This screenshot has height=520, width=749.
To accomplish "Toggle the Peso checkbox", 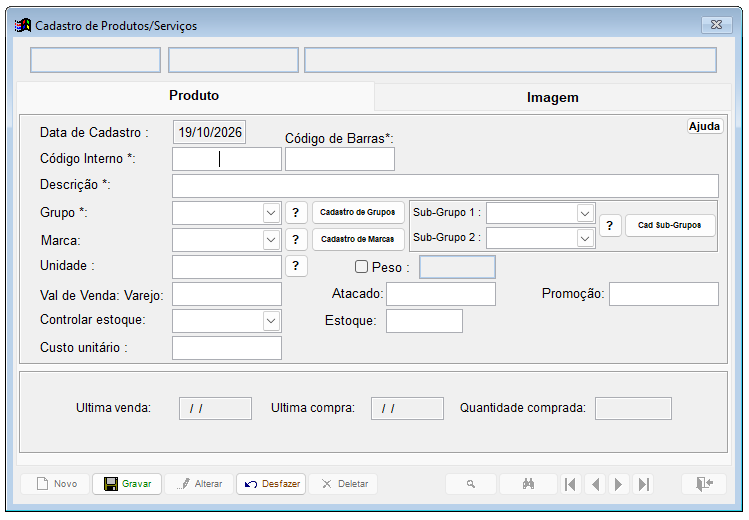I will [362, 267].
